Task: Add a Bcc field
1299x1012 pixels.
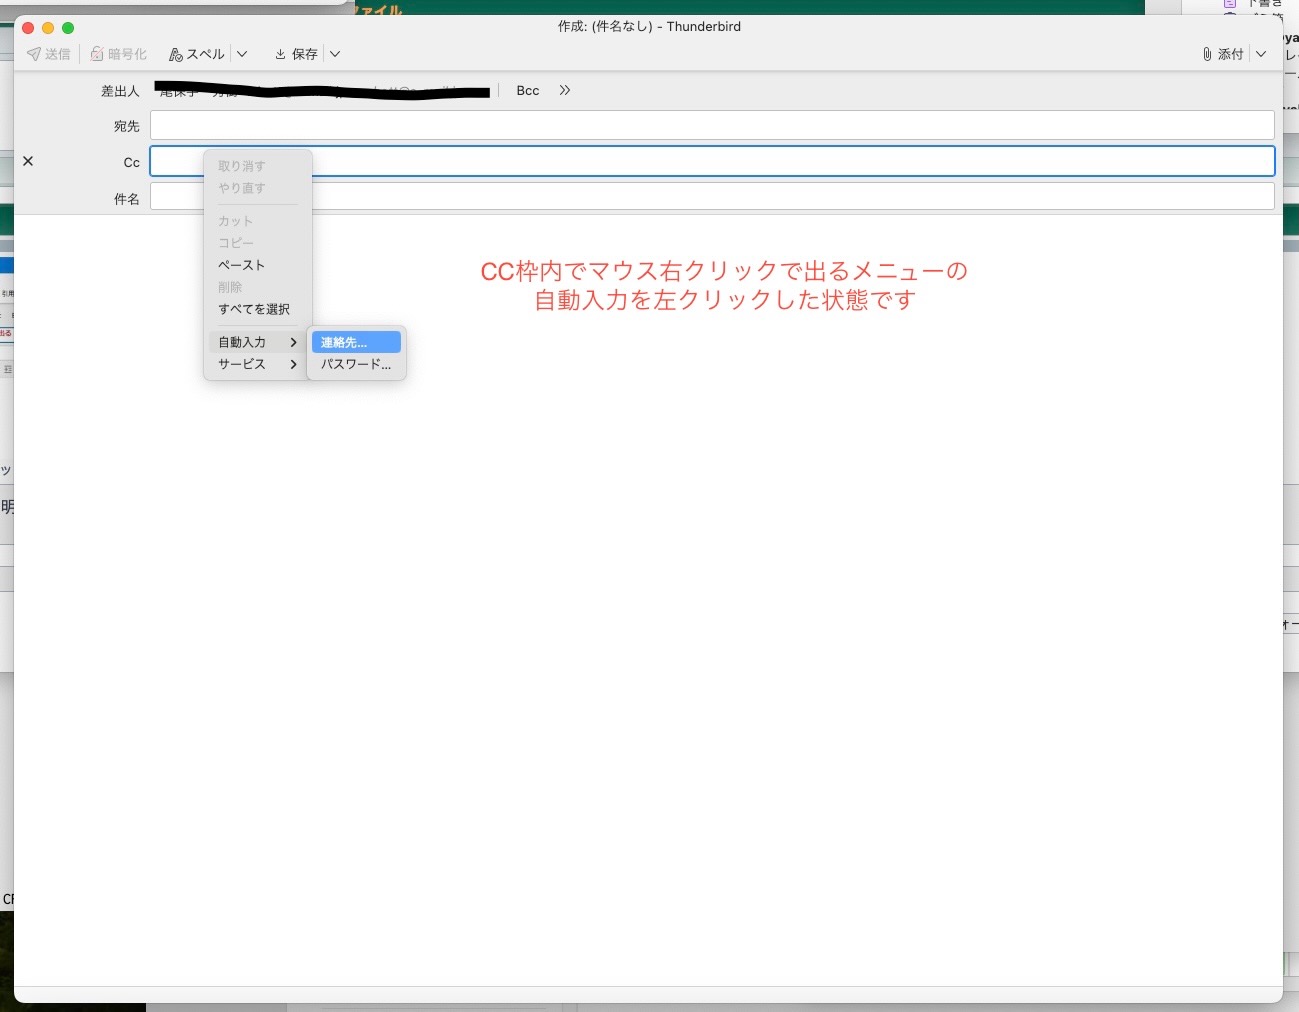Action: point(527,90)
